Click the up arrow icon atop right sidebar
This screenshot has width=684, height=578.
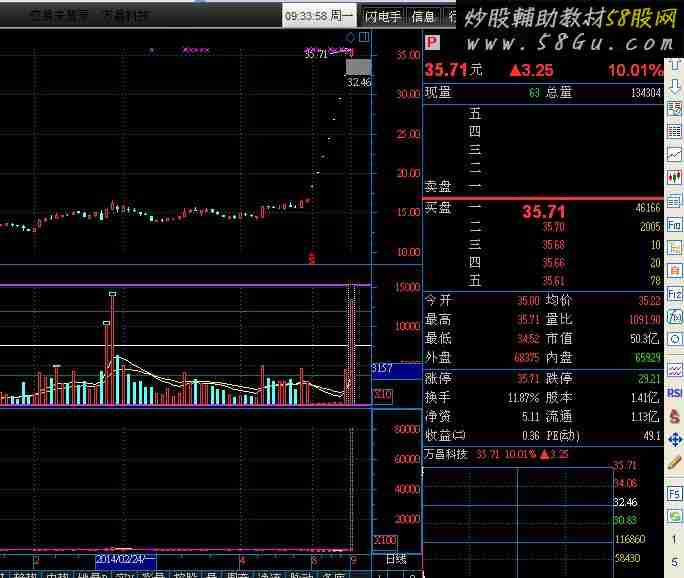(x=675, y=63)
